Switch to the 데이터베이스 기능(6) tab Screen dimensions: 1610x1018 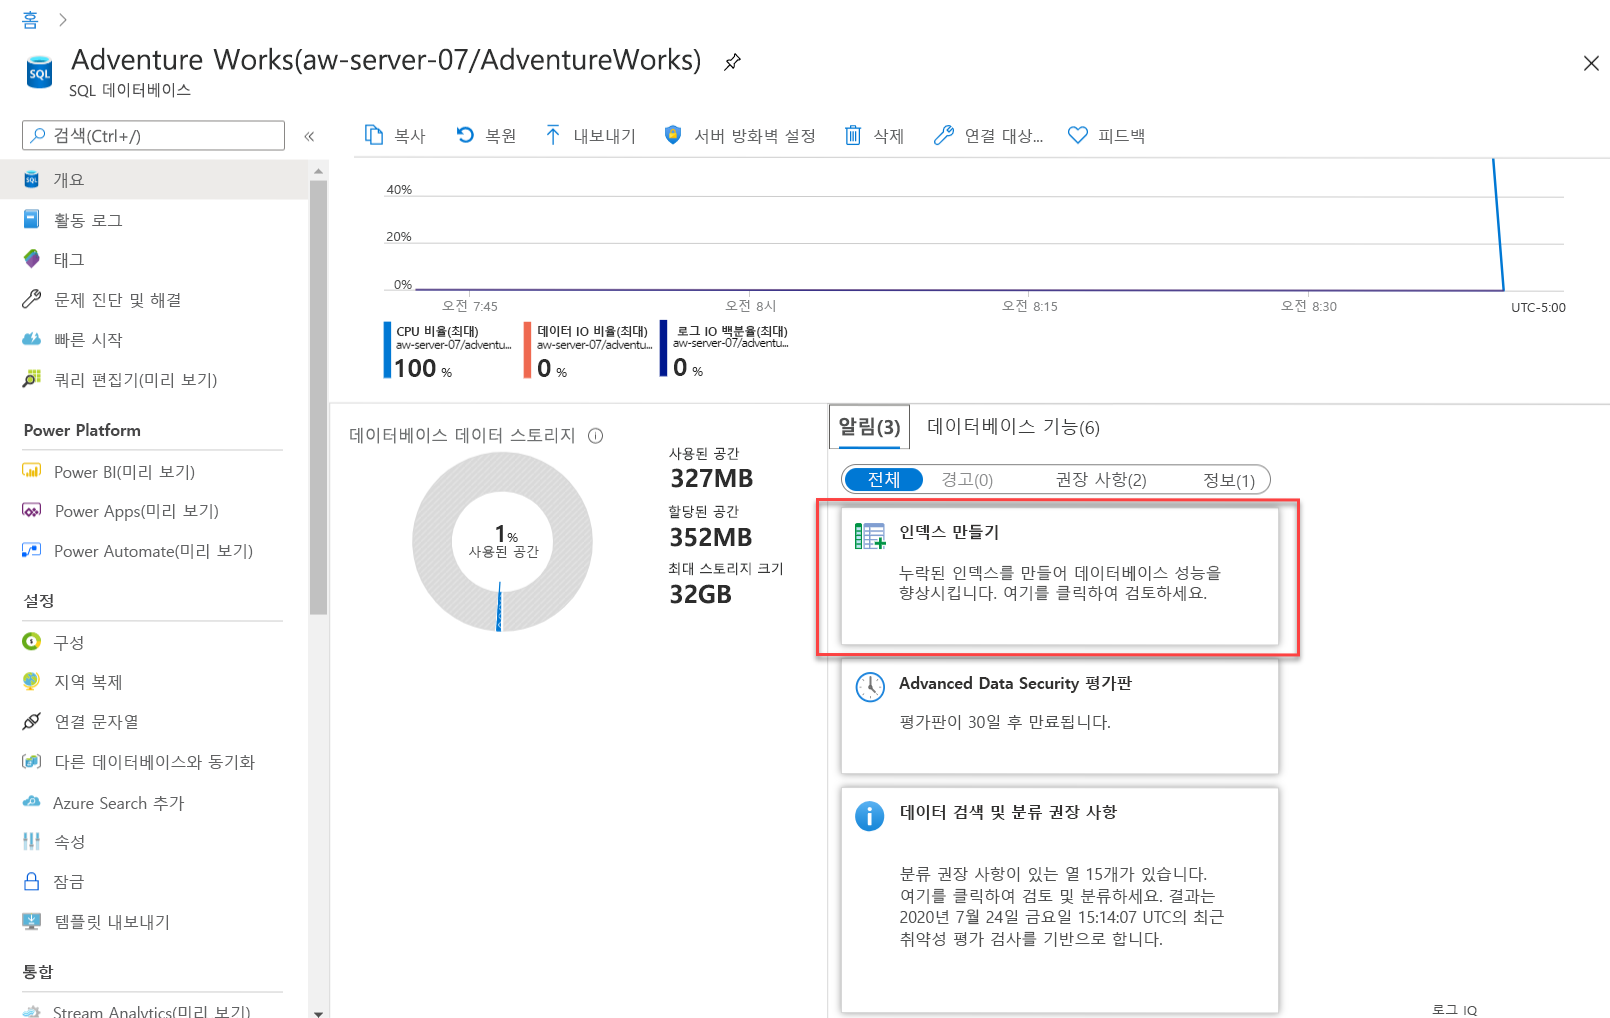point(1013,427)
